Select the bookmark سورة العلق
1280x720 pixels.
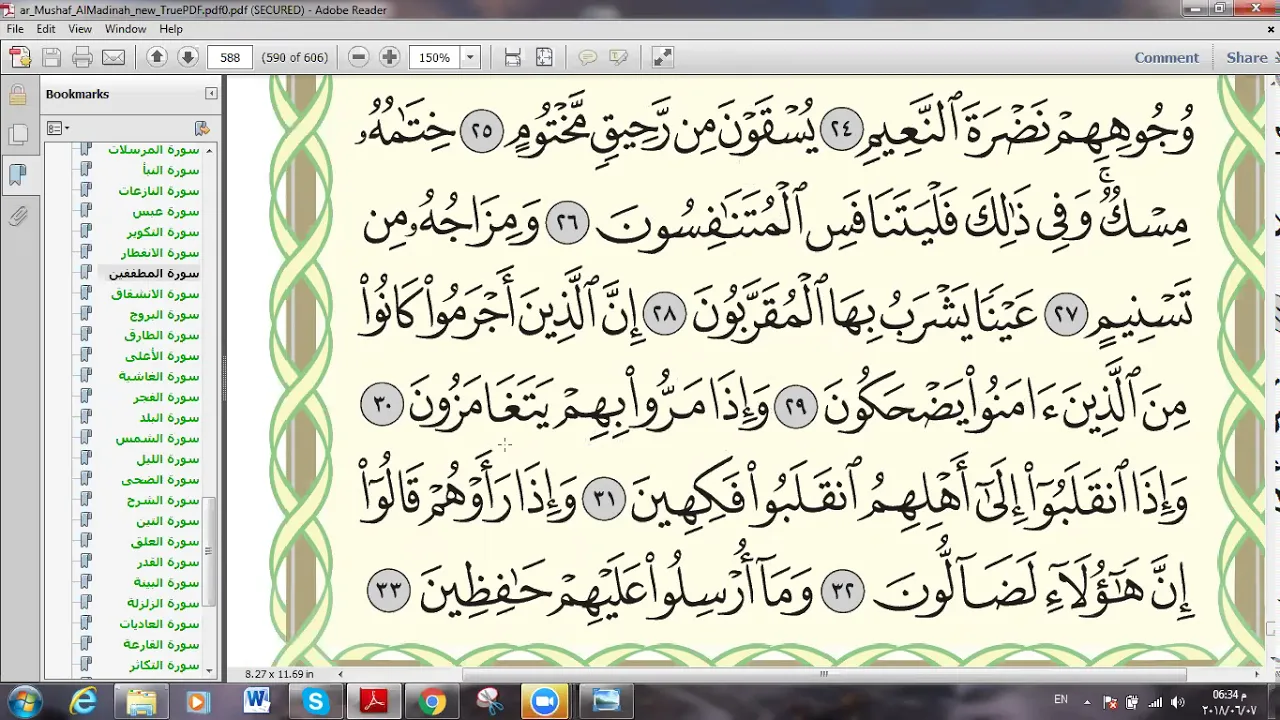(x=165, y=542)
